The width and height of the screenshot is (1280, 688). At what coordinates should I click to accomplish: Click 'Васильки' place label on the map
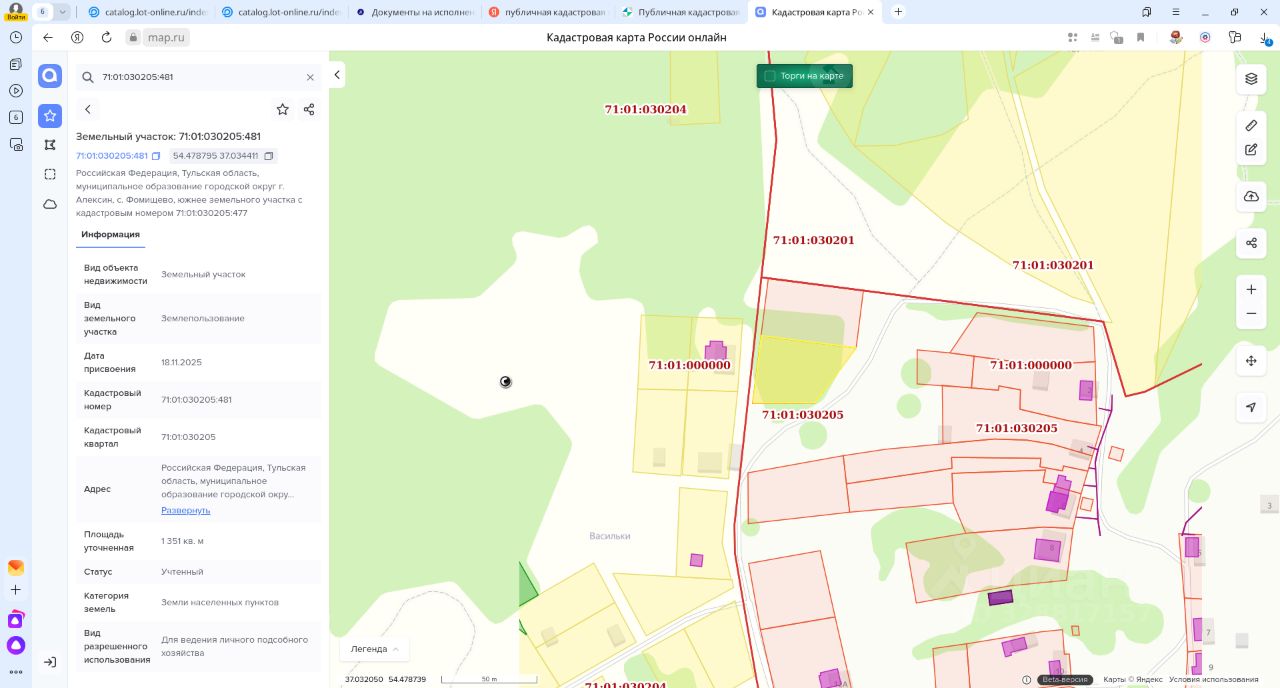(x=610, y=536)
